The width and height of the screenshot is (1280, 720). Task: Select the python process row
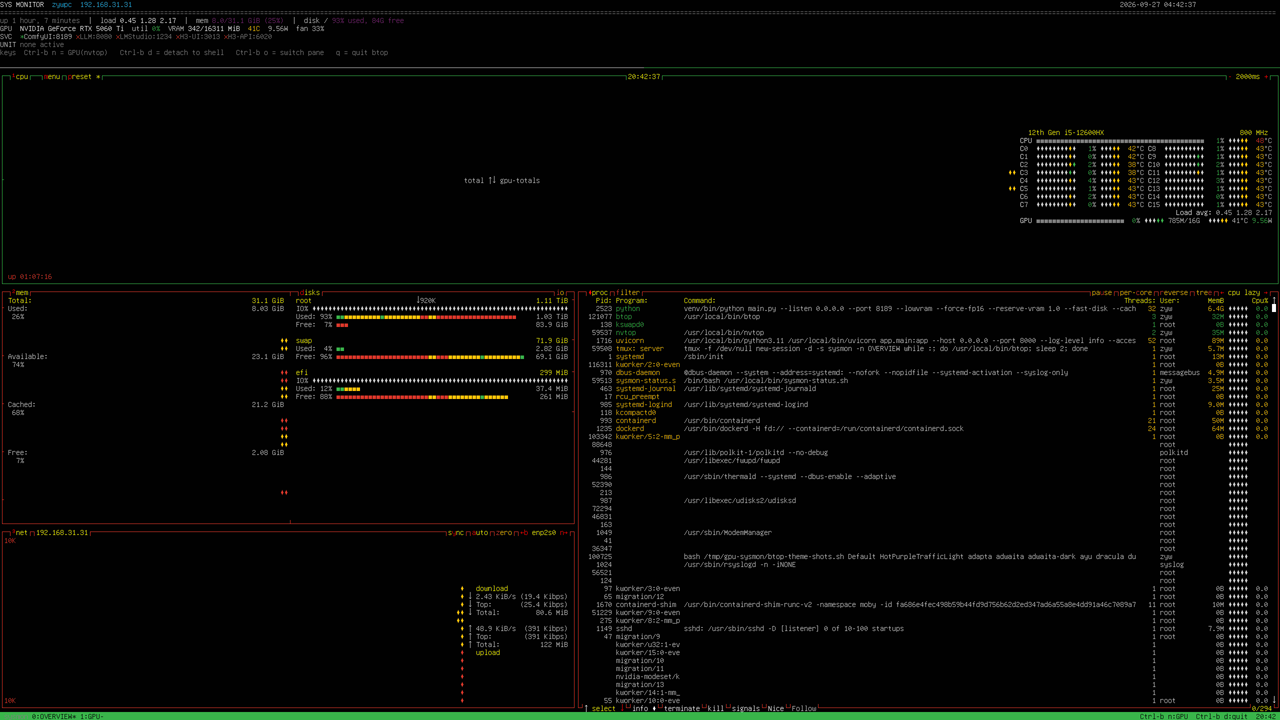tap(930, 309)
